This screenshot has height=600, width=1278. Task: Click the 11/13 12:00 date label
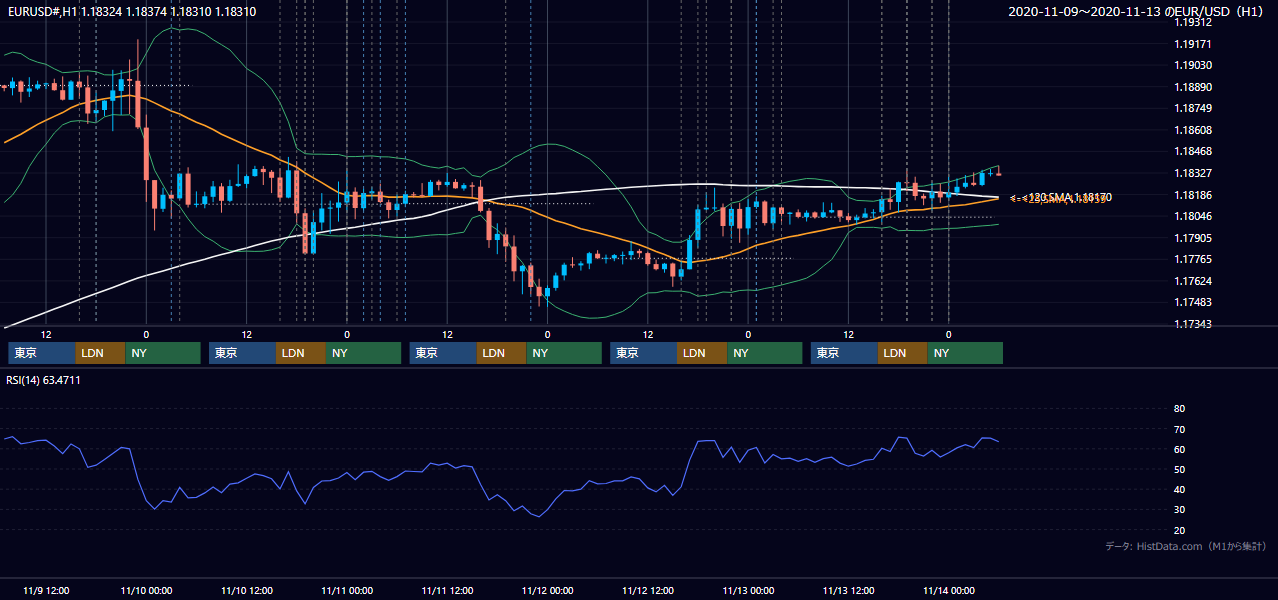[848, 590]
